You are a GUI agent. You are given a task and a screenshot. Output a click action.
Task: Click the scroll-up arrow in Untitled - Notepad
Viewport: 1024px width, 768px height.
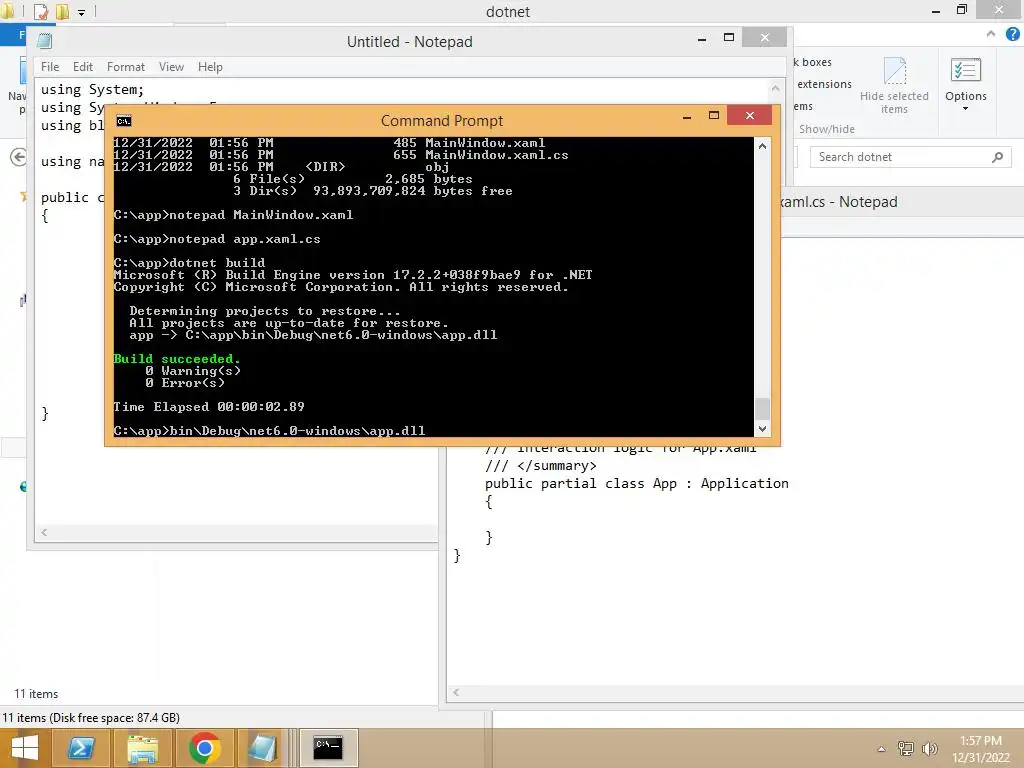(x=775, y=88)
